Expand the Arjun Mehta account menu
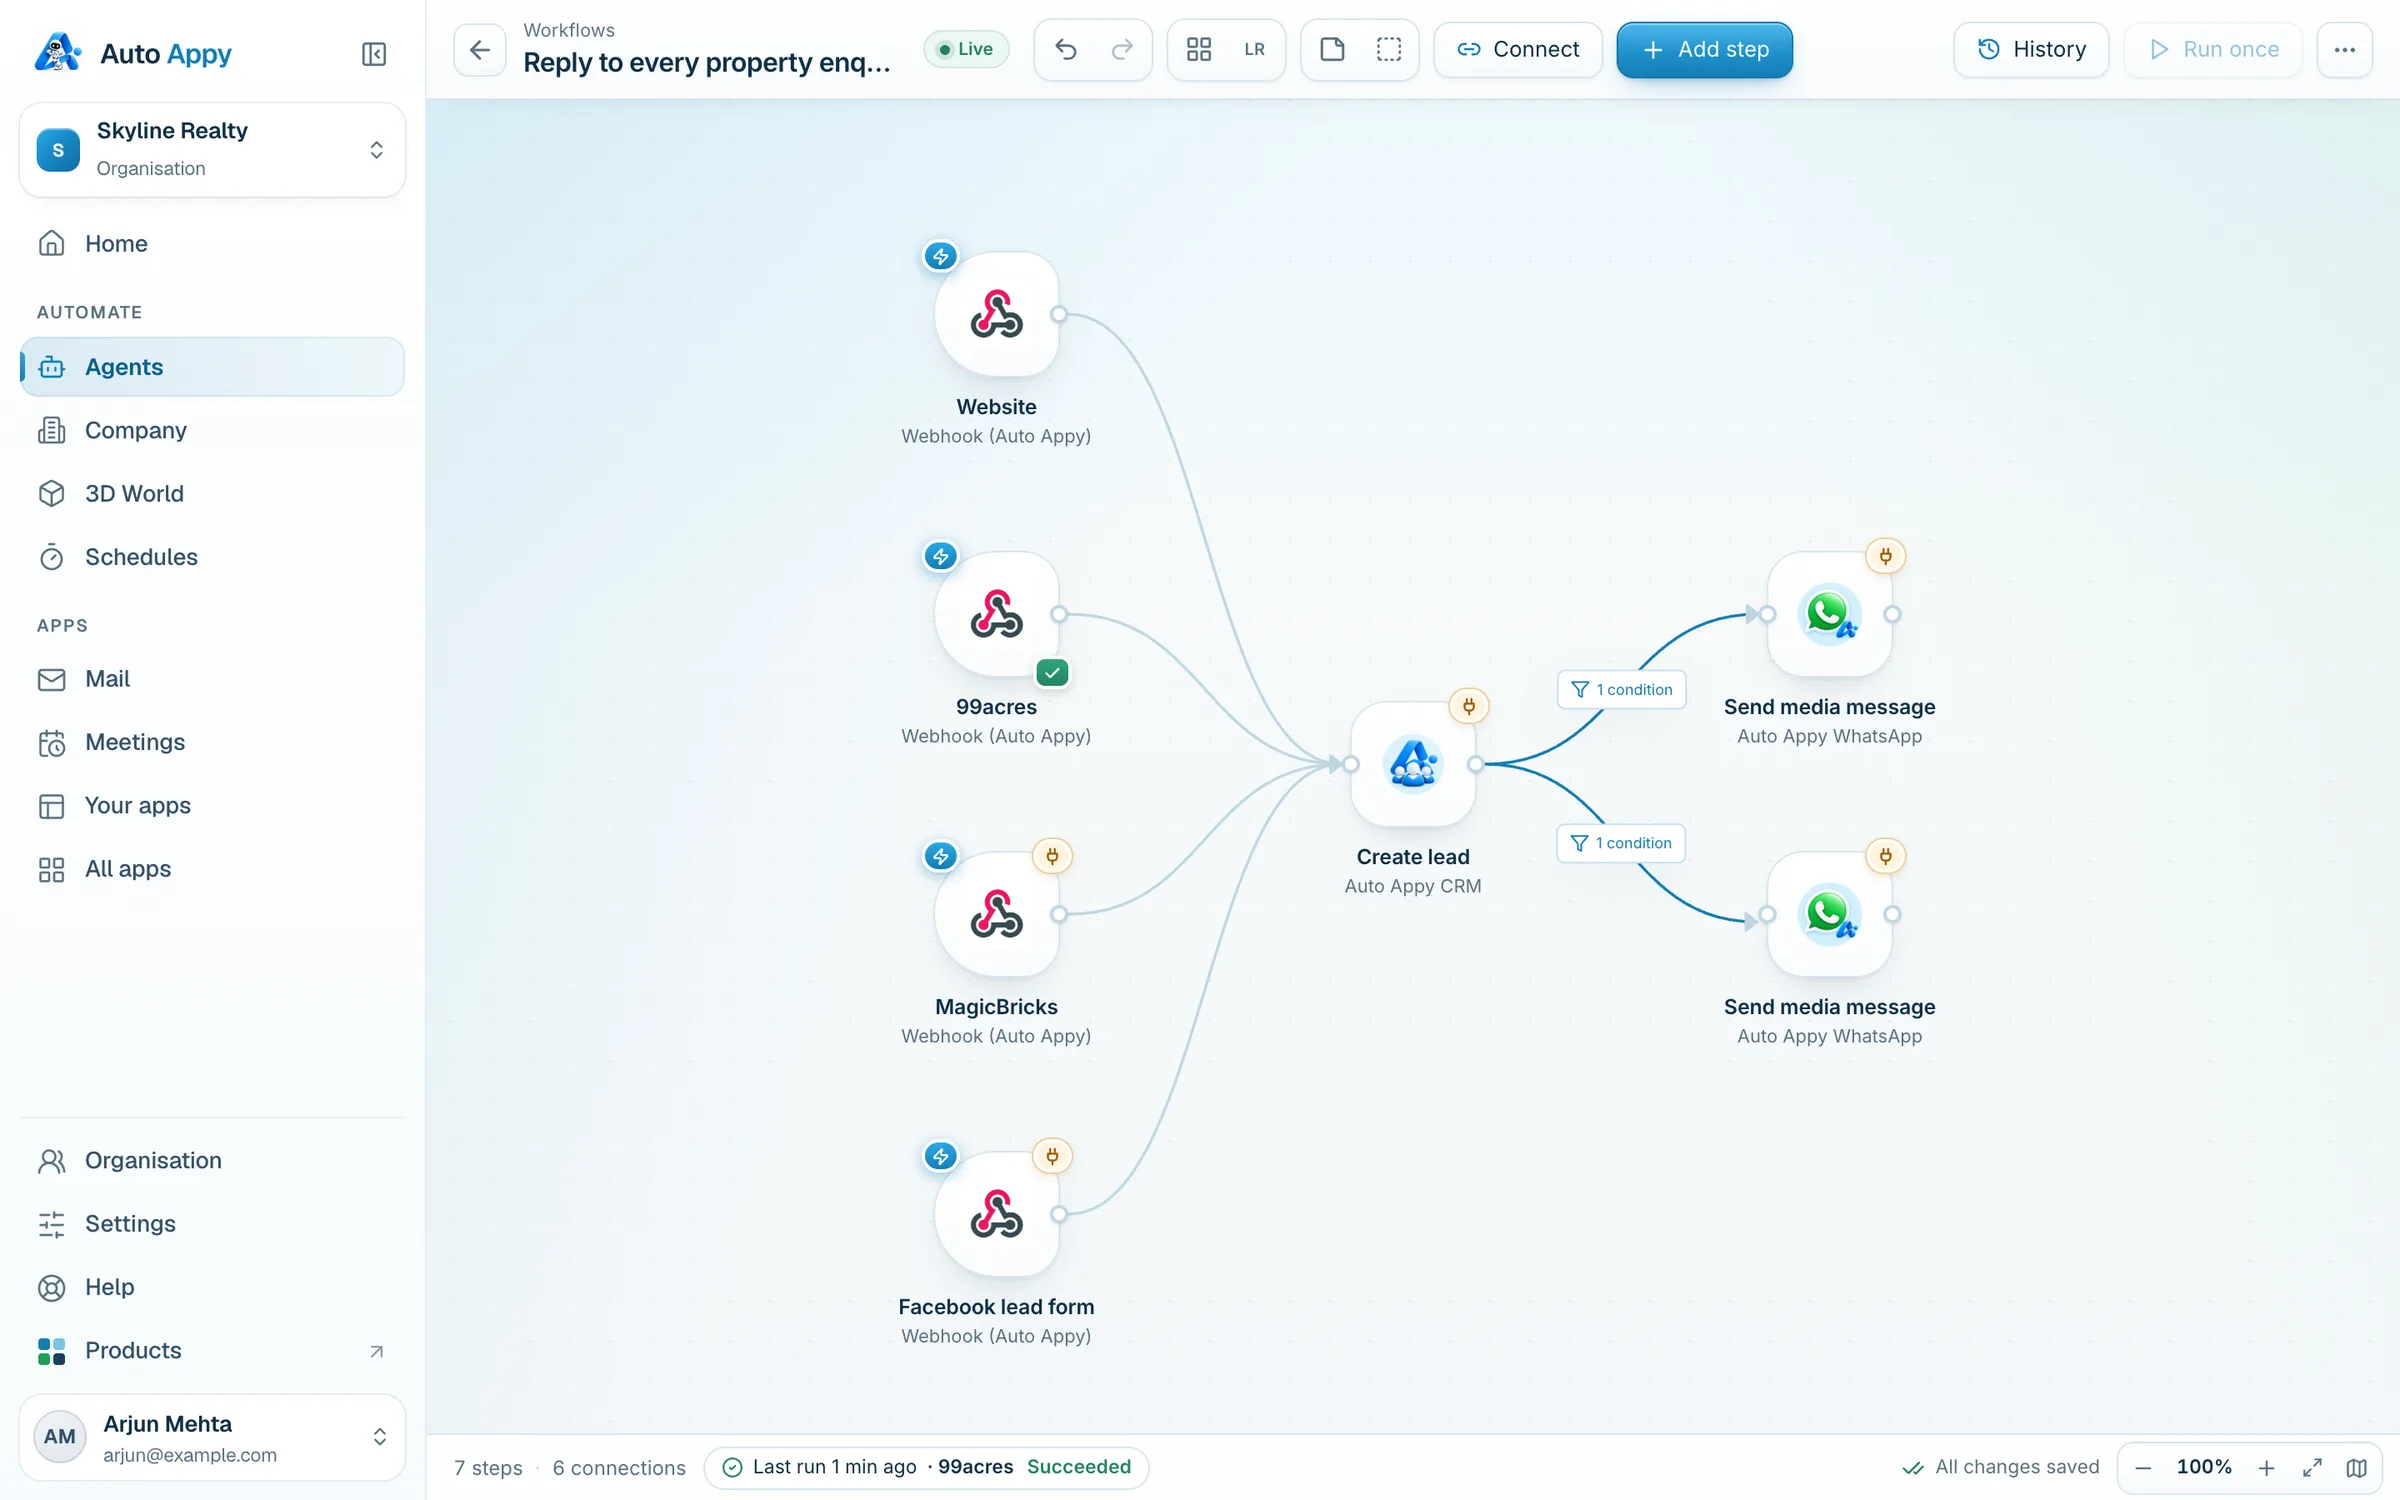The width and height of the screenshot is (2400, 1500). pyautogui.click(x=212, y=1437)
